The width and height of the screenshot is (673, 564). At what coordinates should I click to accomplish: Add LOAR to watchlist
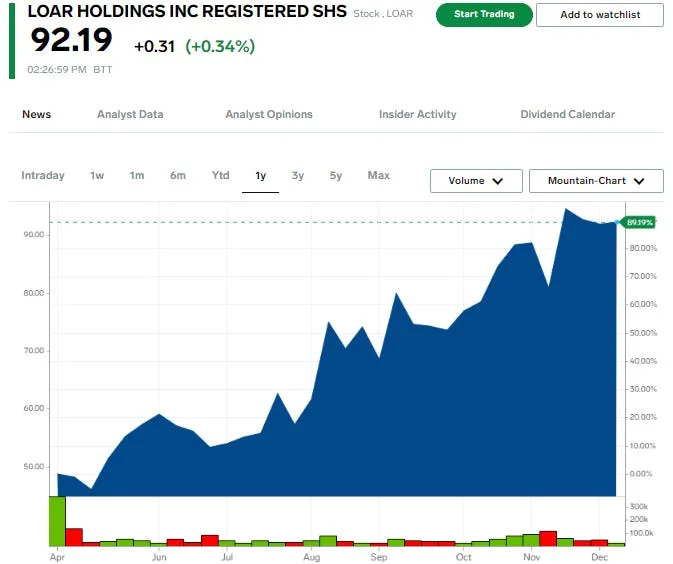(600, 15)
